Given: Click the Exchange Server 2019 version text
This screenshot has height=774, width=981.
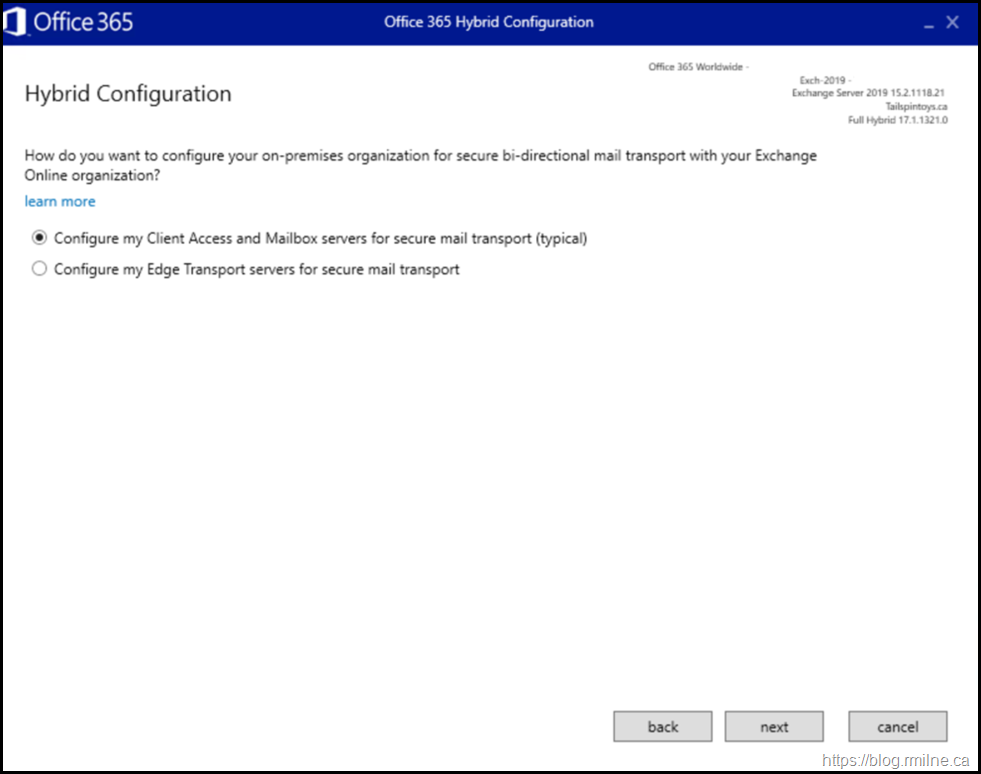Looking at the screenshot, I should tap(869, 93).
